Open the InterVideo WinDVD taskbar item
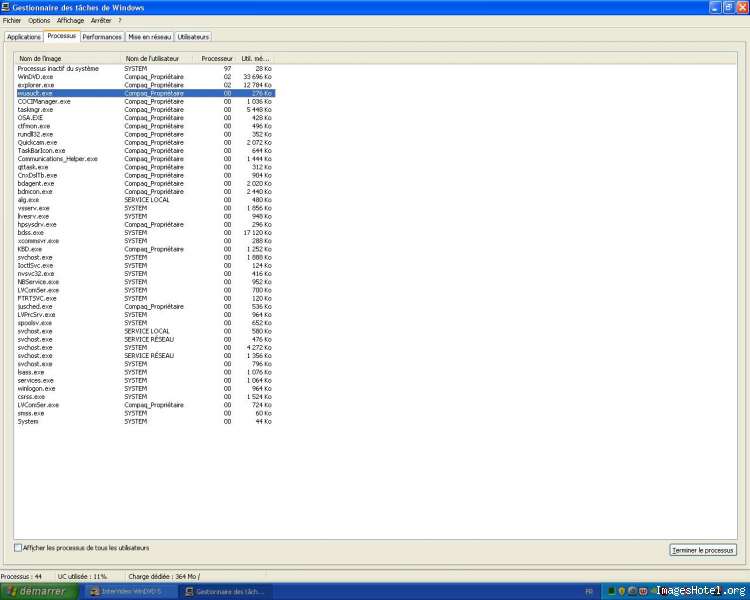 (x=129, y=592)
